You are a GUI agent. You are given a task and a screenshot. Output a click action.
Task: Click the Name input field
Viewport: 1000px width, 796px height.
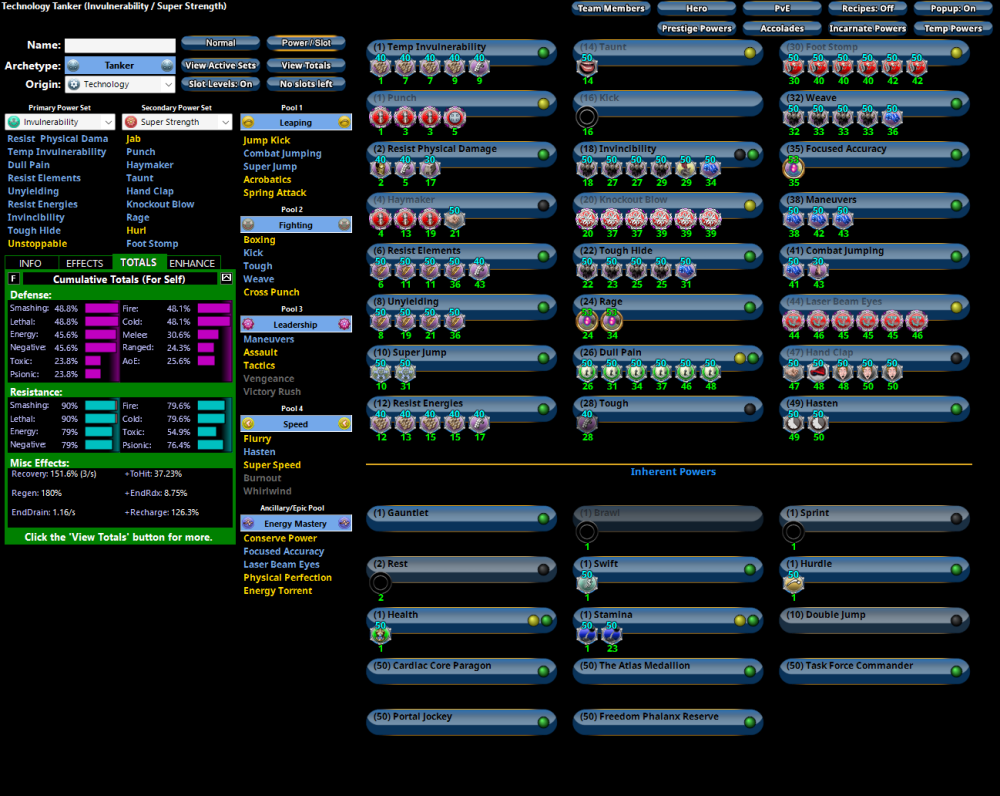[120, 44]
